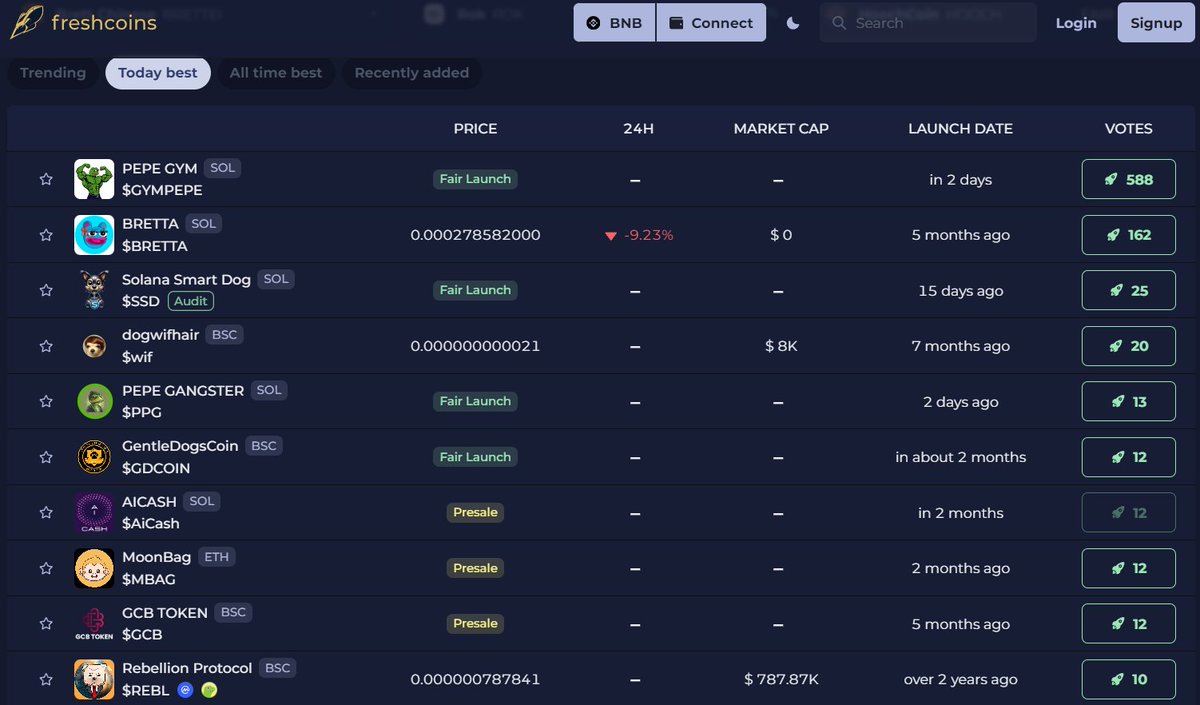Open the All time best tab
The image size is (1200, 705).
[276, 73]
